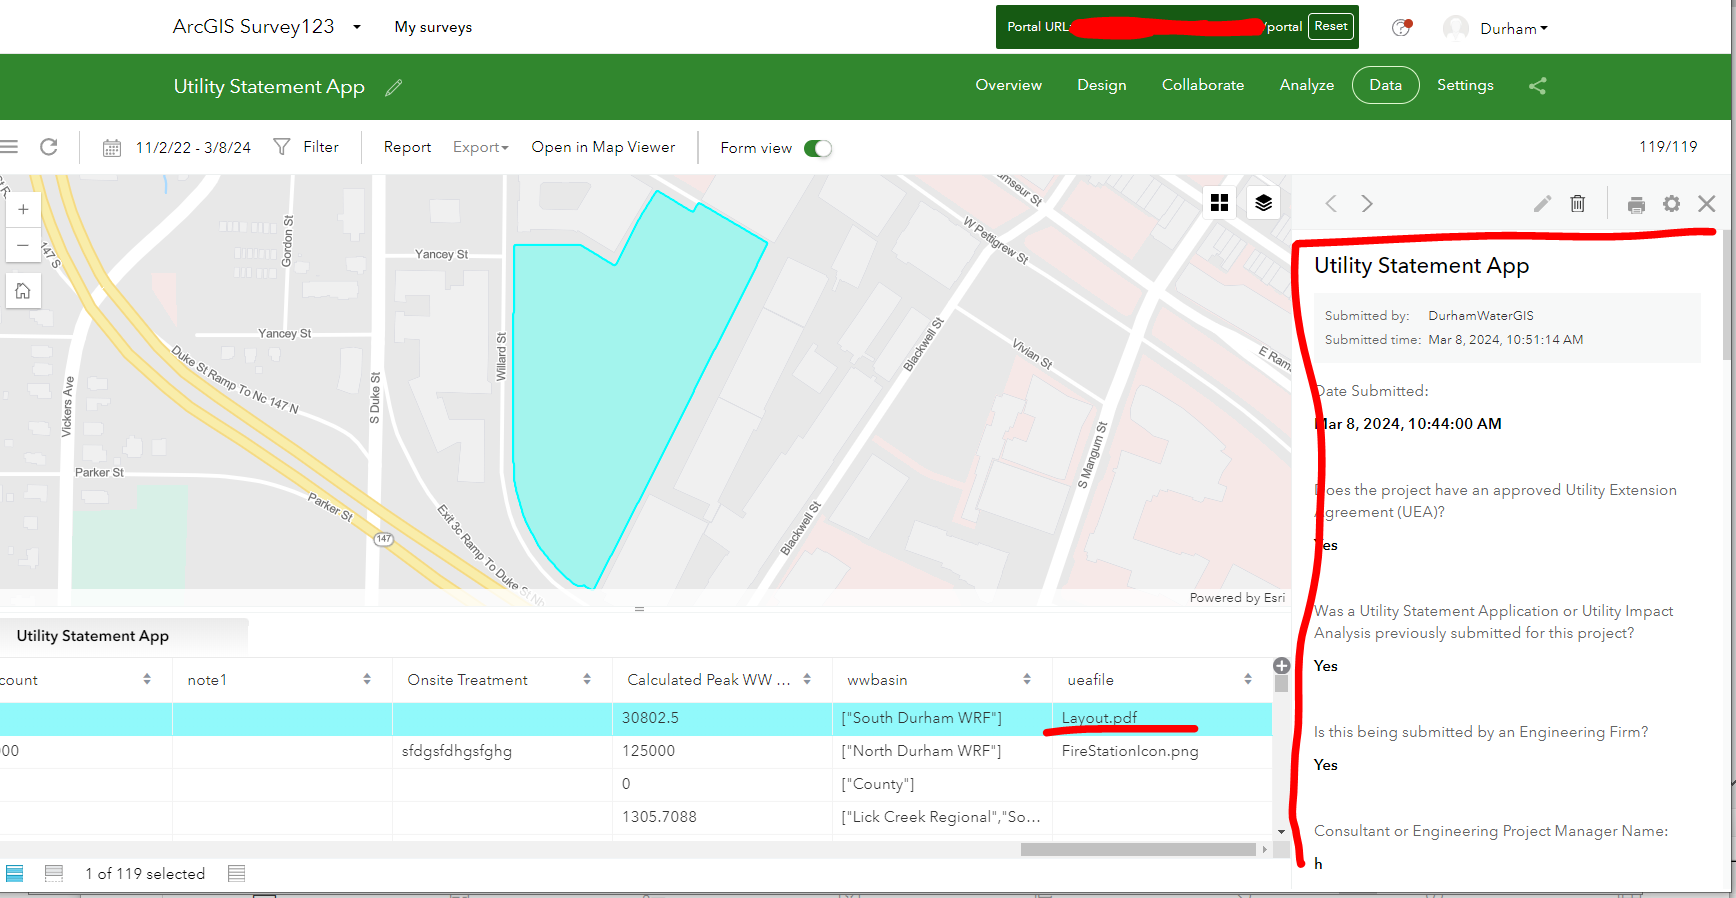Open the Settings tab
Image resolution: width=1736 pixels, height=898 pixels.
(1465, 85)
